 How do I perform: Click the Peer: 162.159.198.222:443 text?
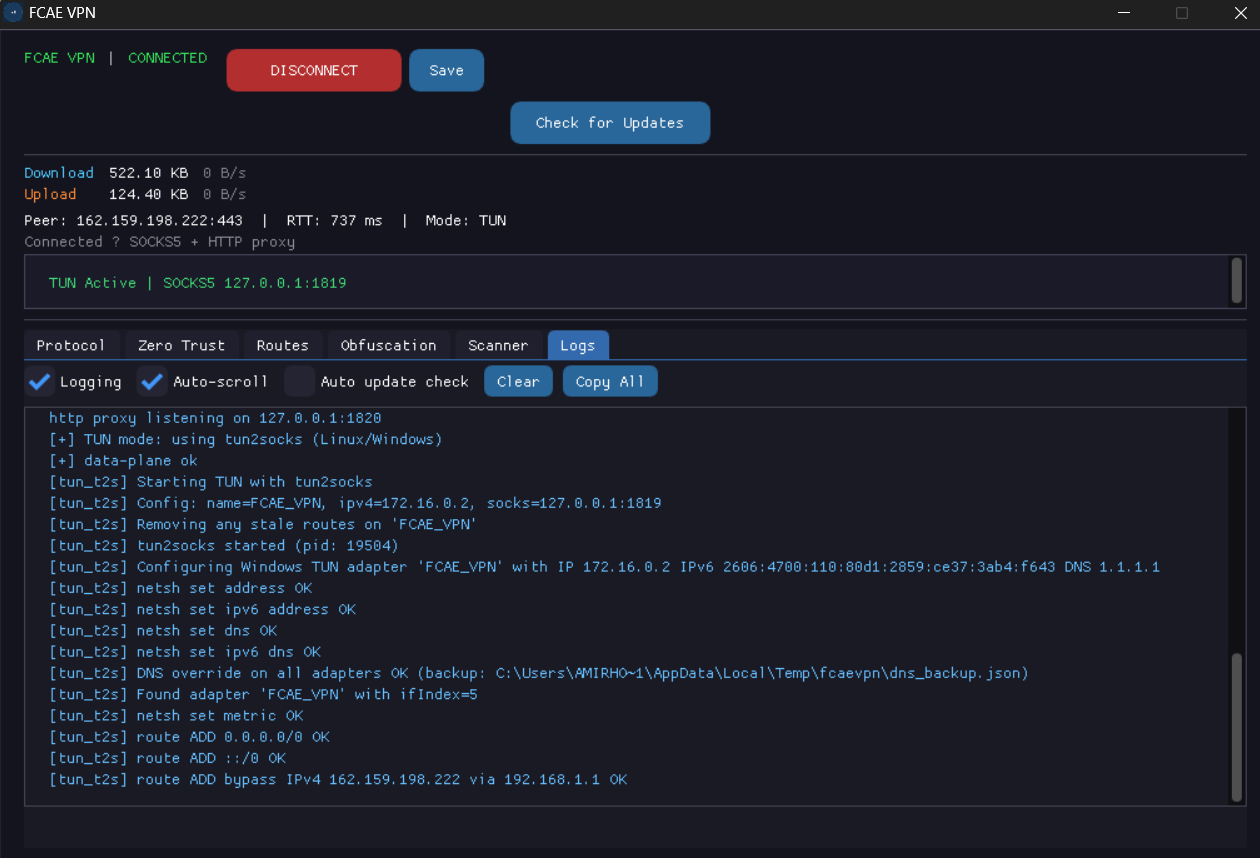point(133,220)
